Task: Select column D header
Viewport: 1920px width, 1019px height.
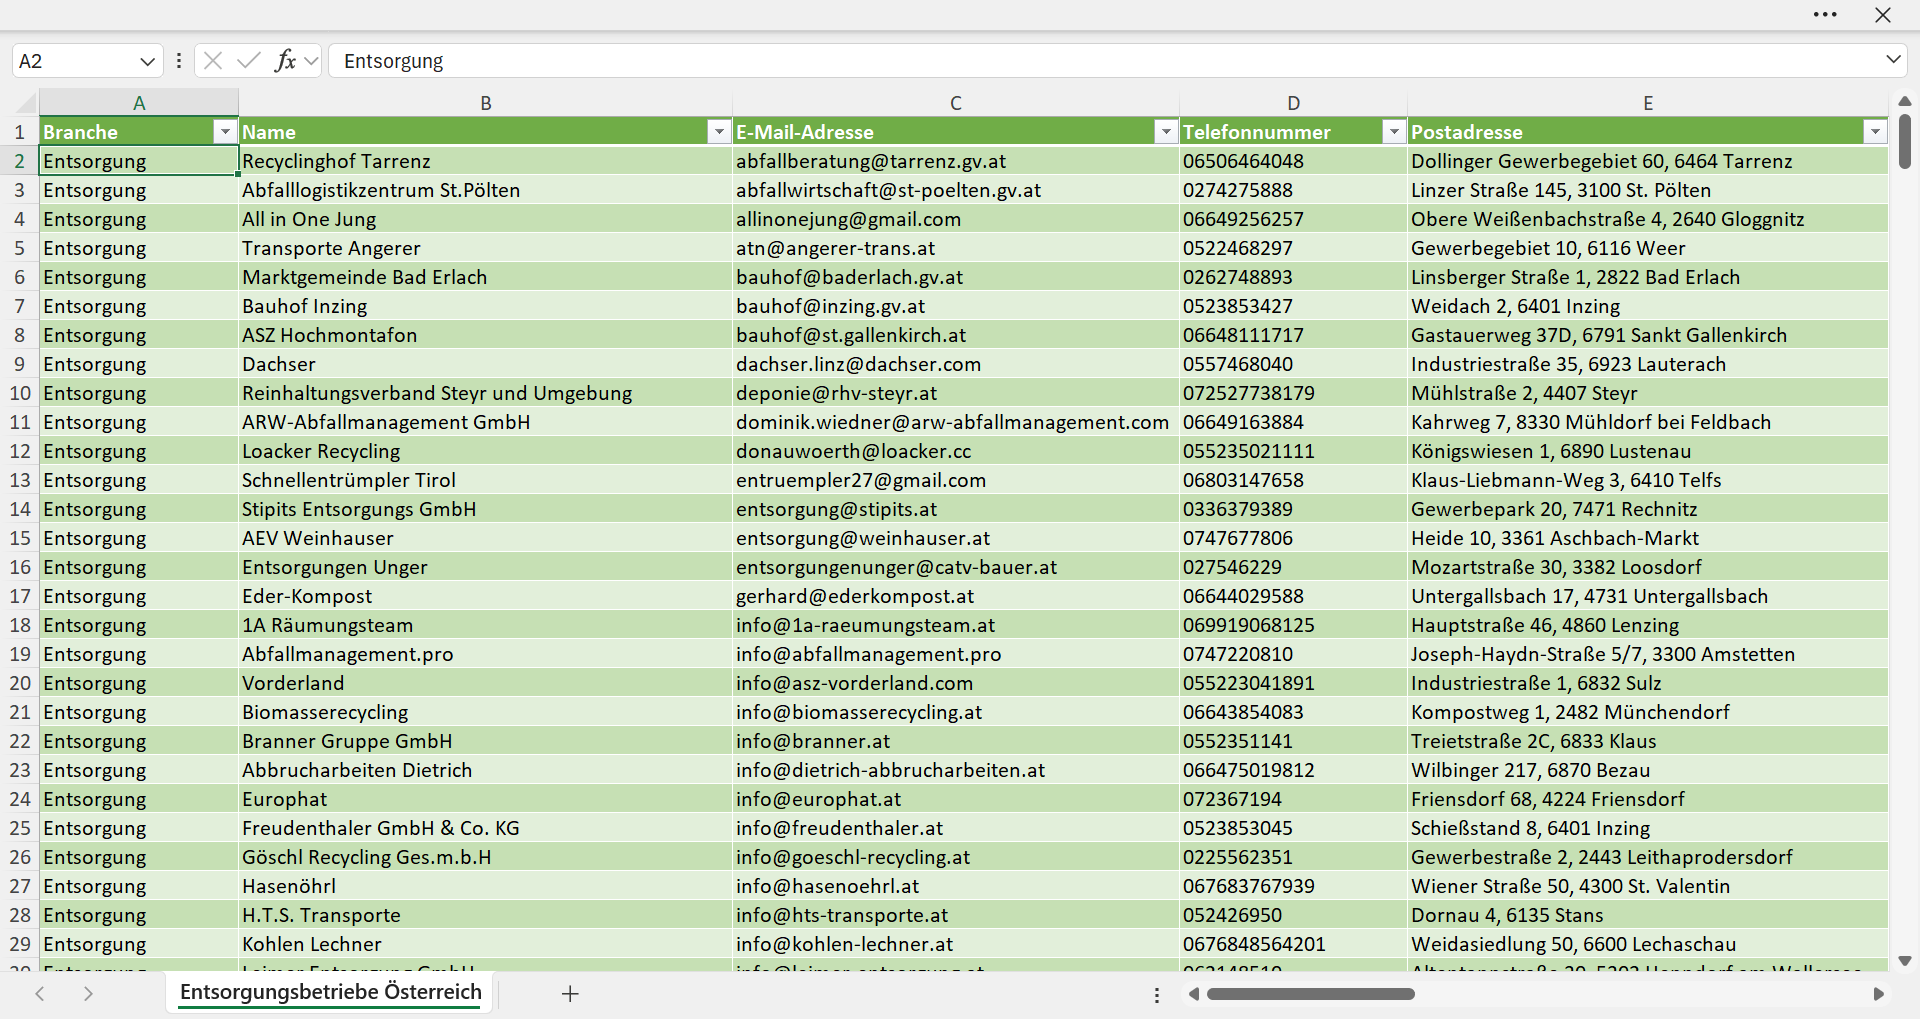Action: coord(1294,103)
